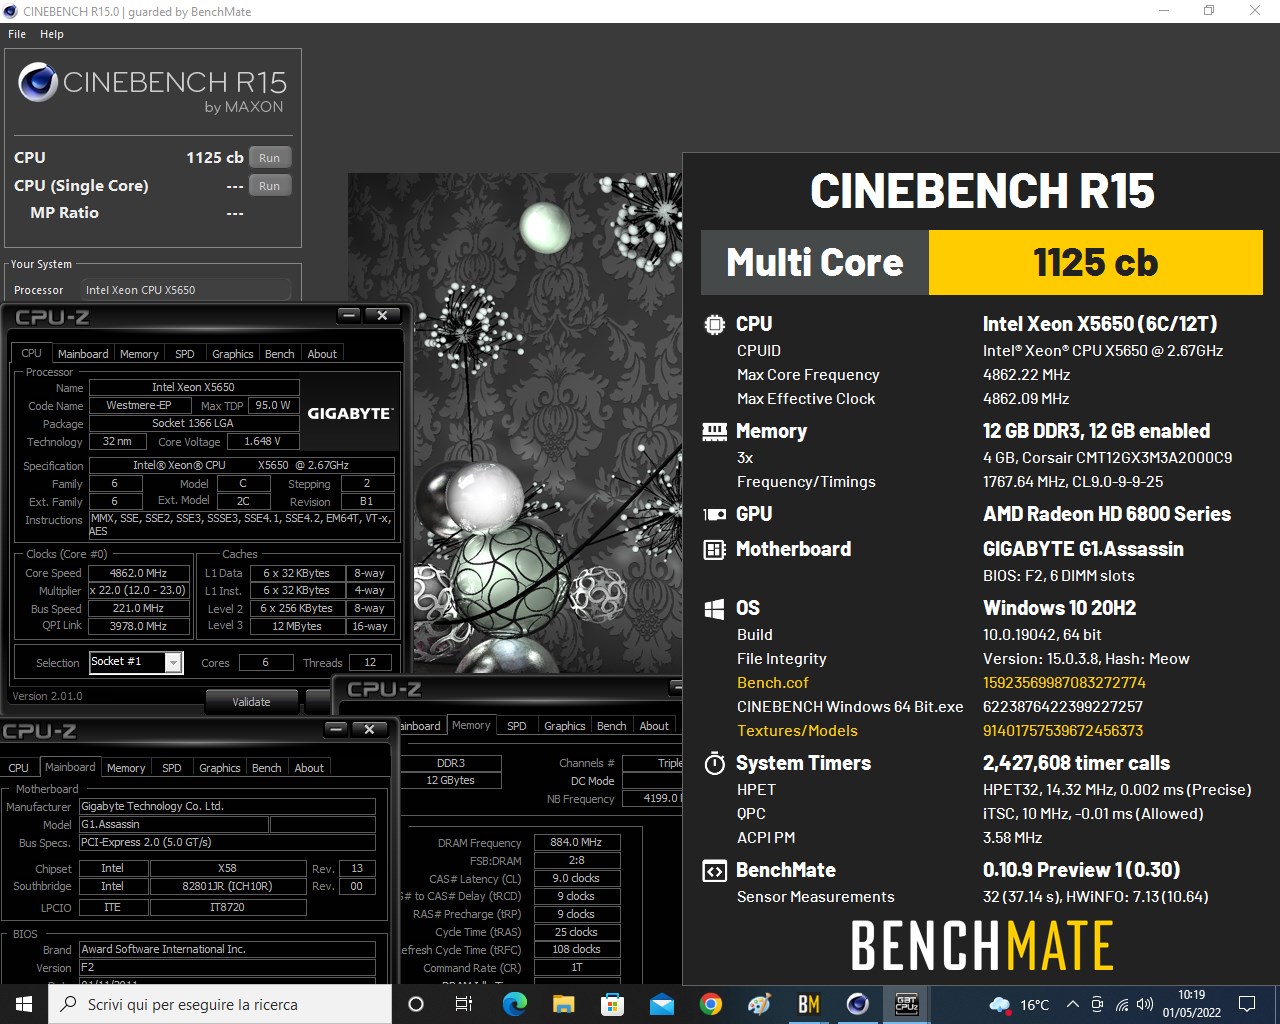The width and height of the screenshot is (1280, 1024).
Task: Open File Explorer from the taskbar
Action: (x=563, y=1004)
